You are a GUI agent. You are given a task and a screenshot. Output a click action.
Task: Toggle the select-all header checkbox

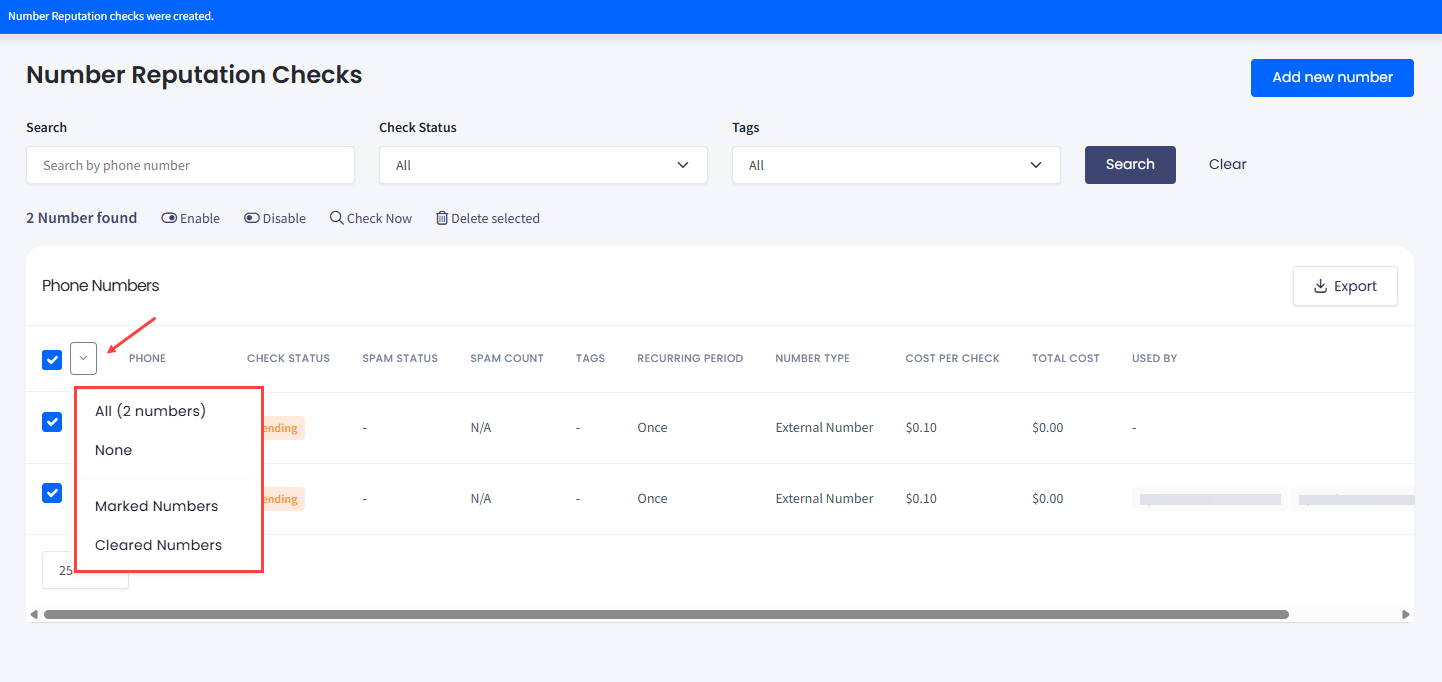(52, 359)
